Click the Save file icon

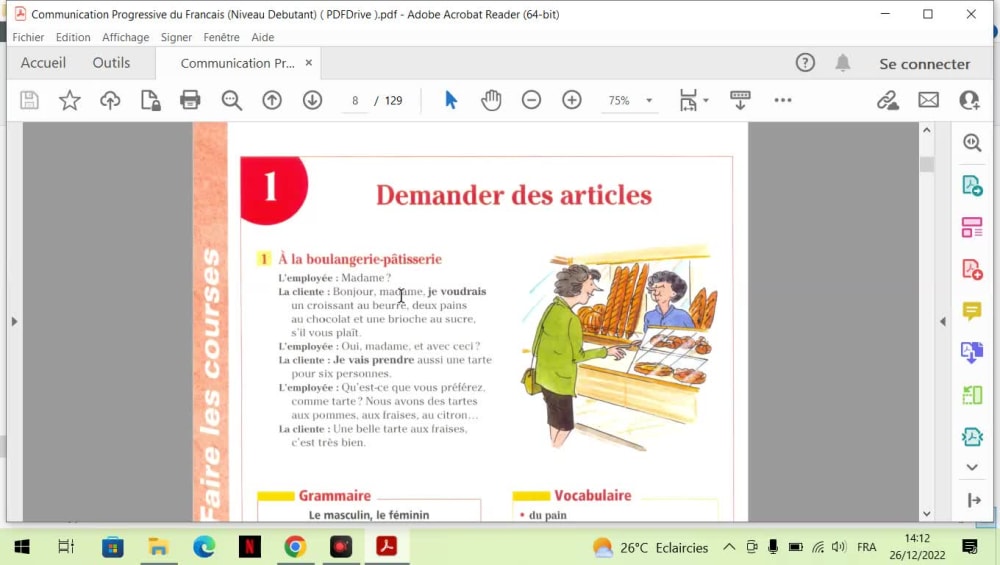29,100
